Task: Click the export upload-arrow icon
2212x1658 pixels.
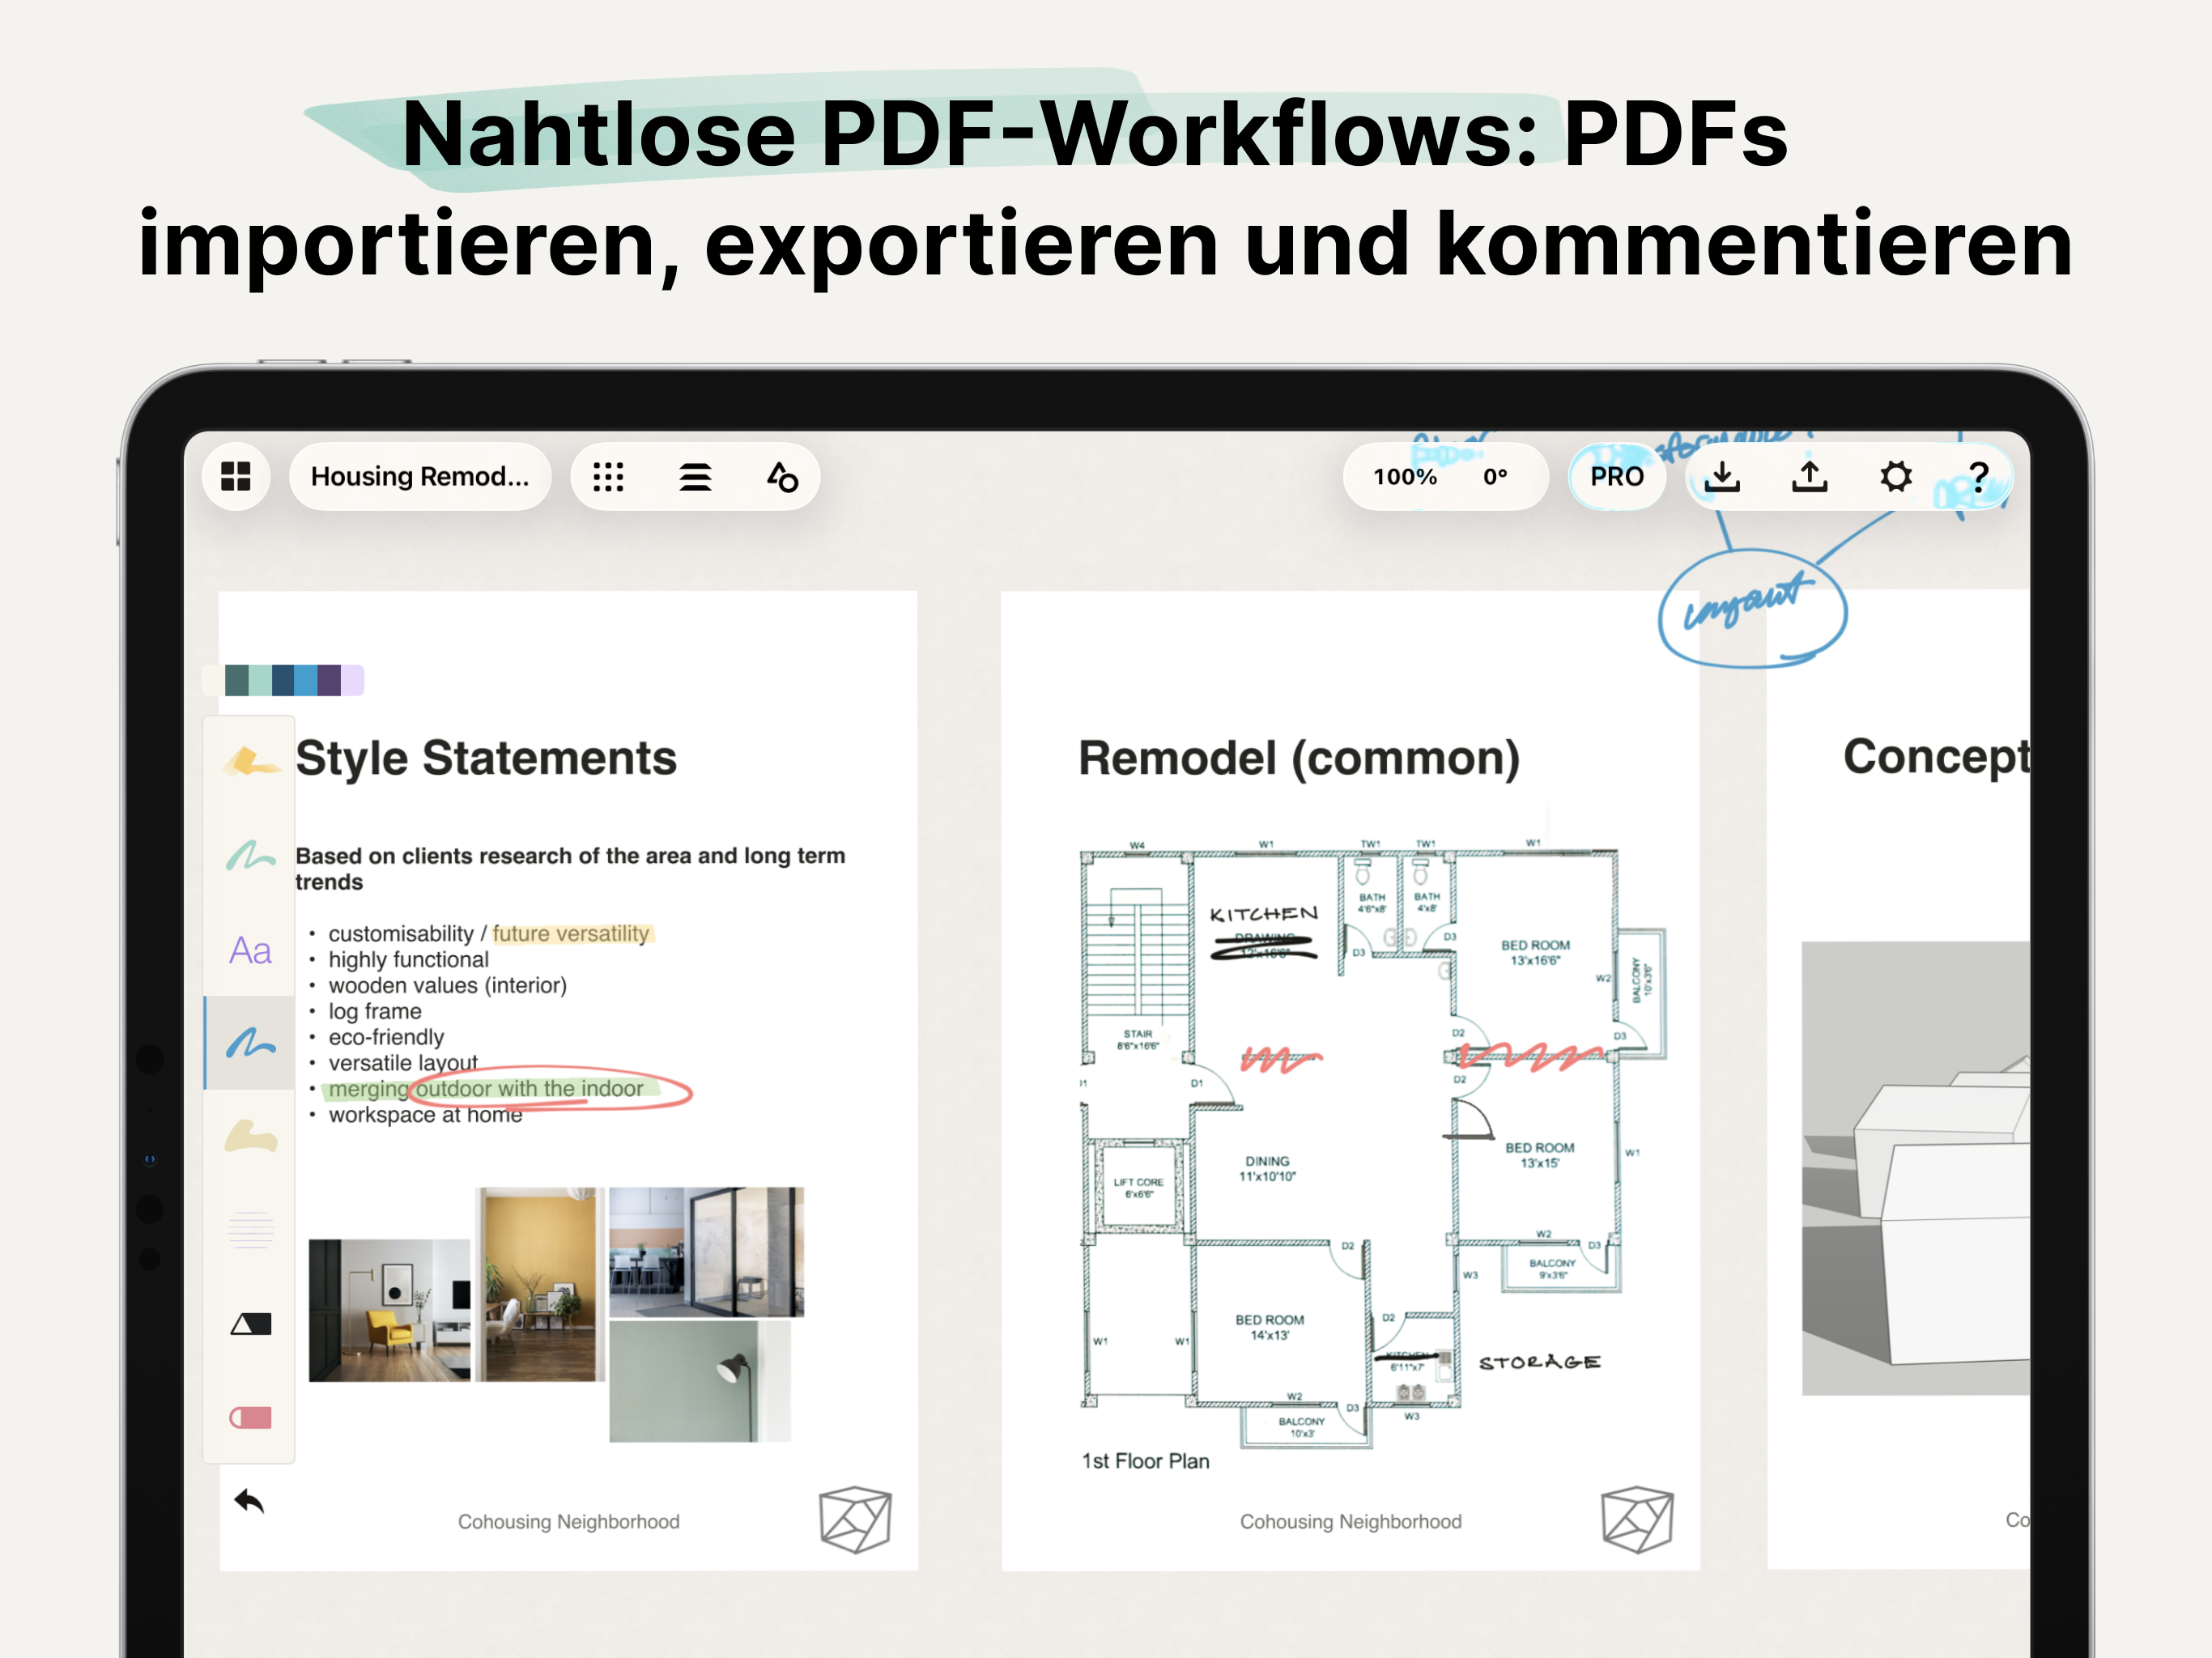Action: 1809,476
